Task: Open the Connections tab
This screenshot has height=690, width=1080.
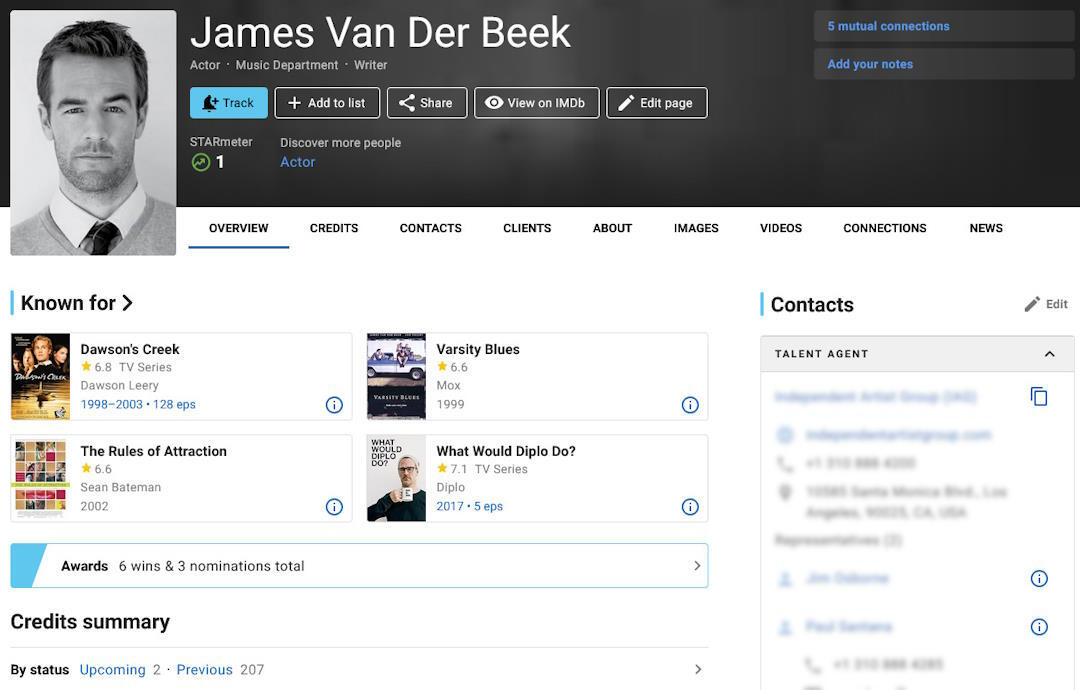Action: (884, 228)
